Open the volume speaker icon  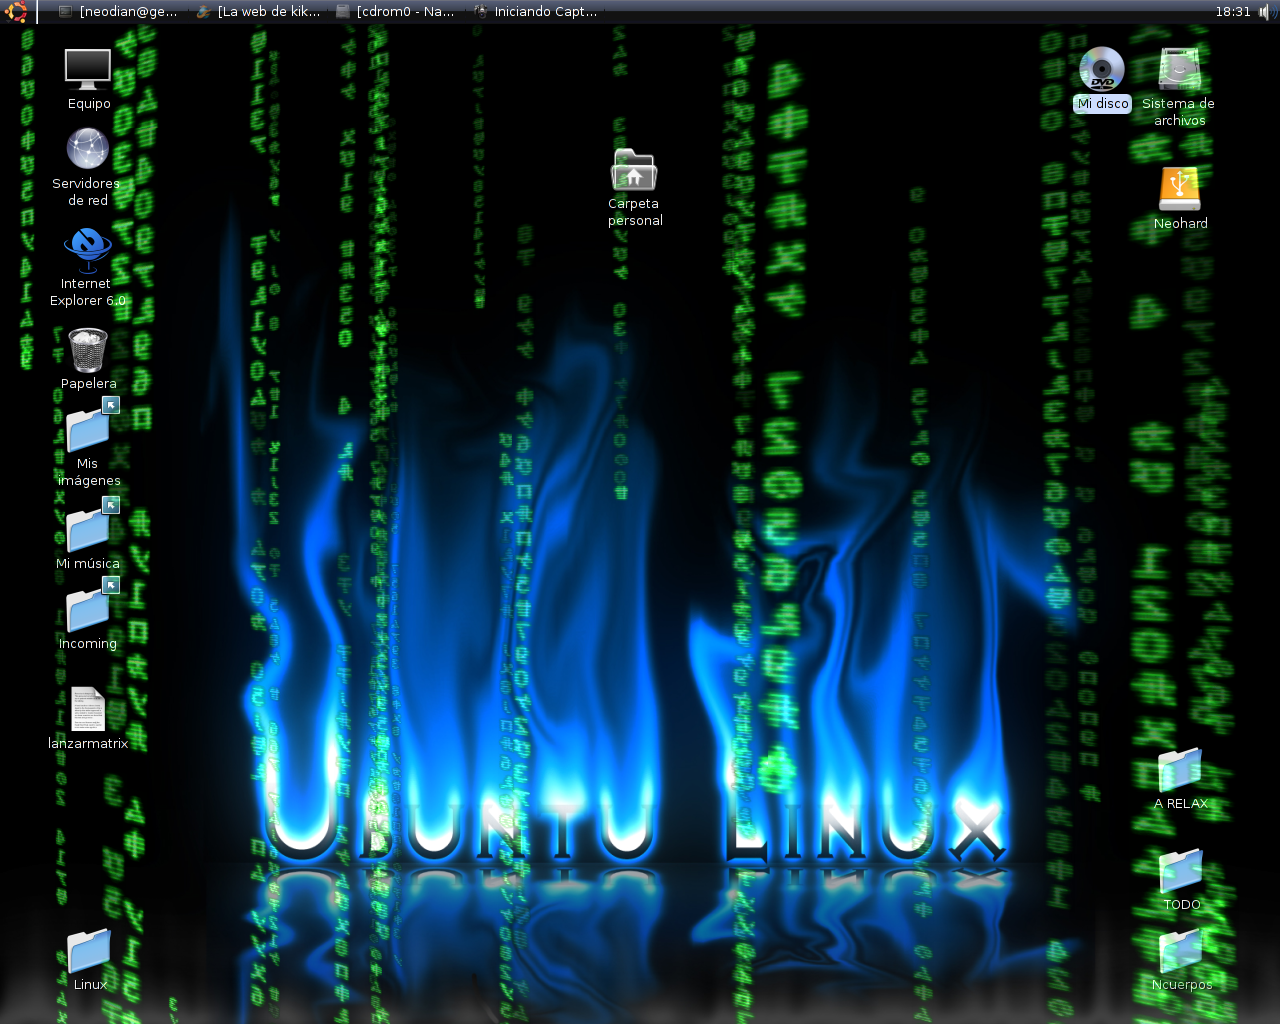tap(1266, 12)
